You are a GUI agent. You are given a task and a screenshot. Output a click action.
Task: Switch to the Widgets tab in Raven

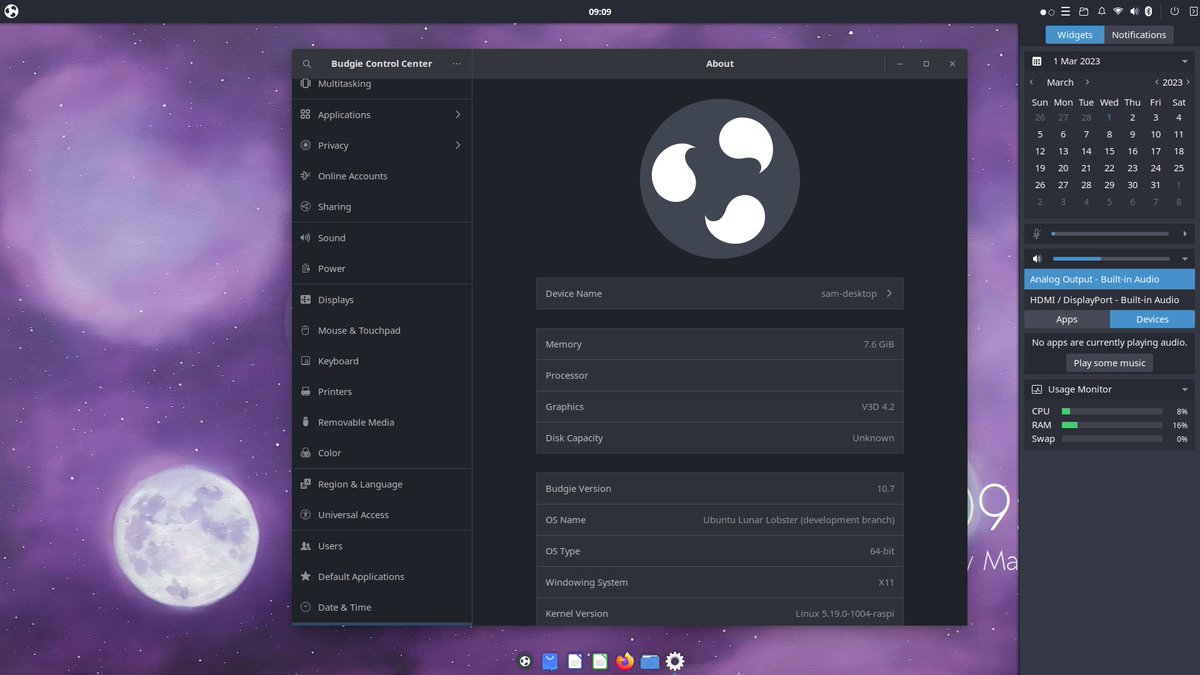pos(1075,34)
